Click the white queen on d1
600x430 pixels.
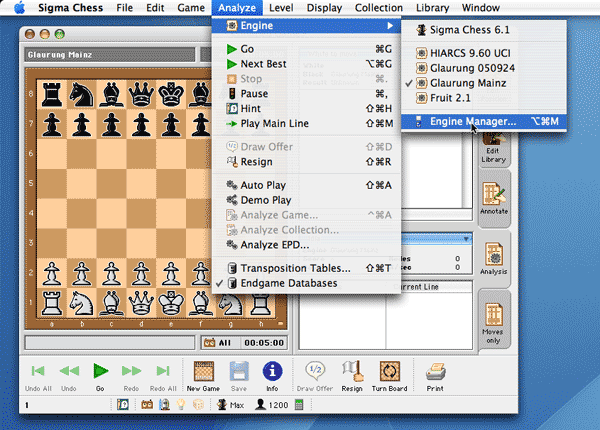[141, 303]
